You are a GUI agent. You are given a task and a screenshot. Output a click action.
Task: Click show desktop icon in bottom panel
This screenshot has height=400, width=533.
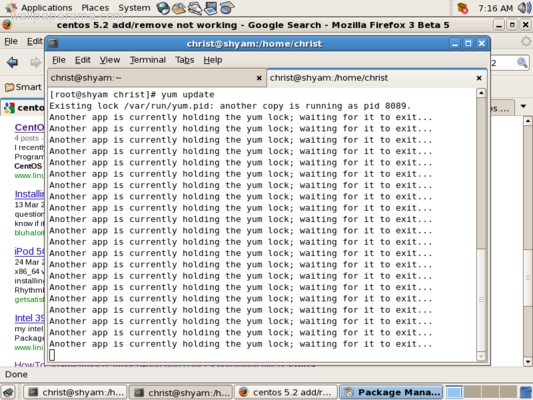click(x=8, y=392)
